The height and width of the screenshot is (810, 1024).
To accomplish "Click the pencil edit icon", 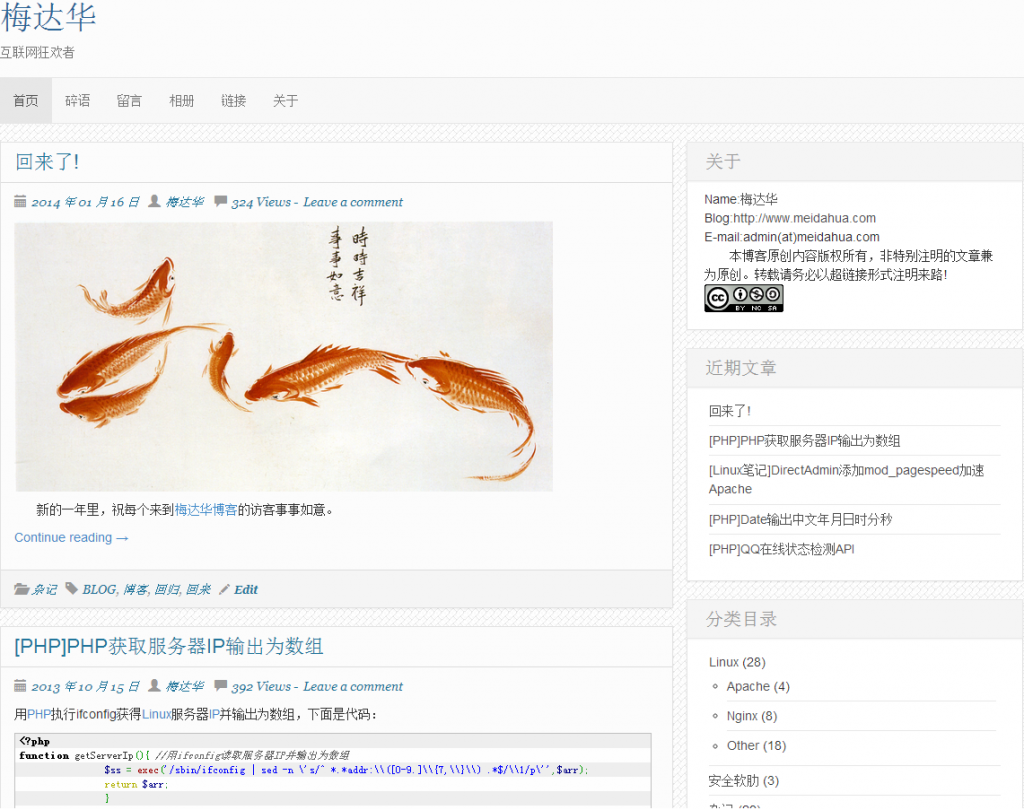I will pyautogui.click(x=224, y=589).
